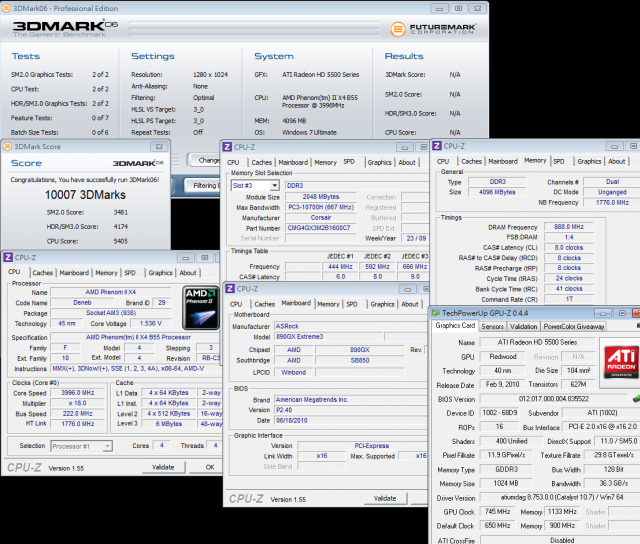This screenshot has height=544, width=640.
Task: Click the Filtering button in 3DMark06
Action: tap(203, 186)
